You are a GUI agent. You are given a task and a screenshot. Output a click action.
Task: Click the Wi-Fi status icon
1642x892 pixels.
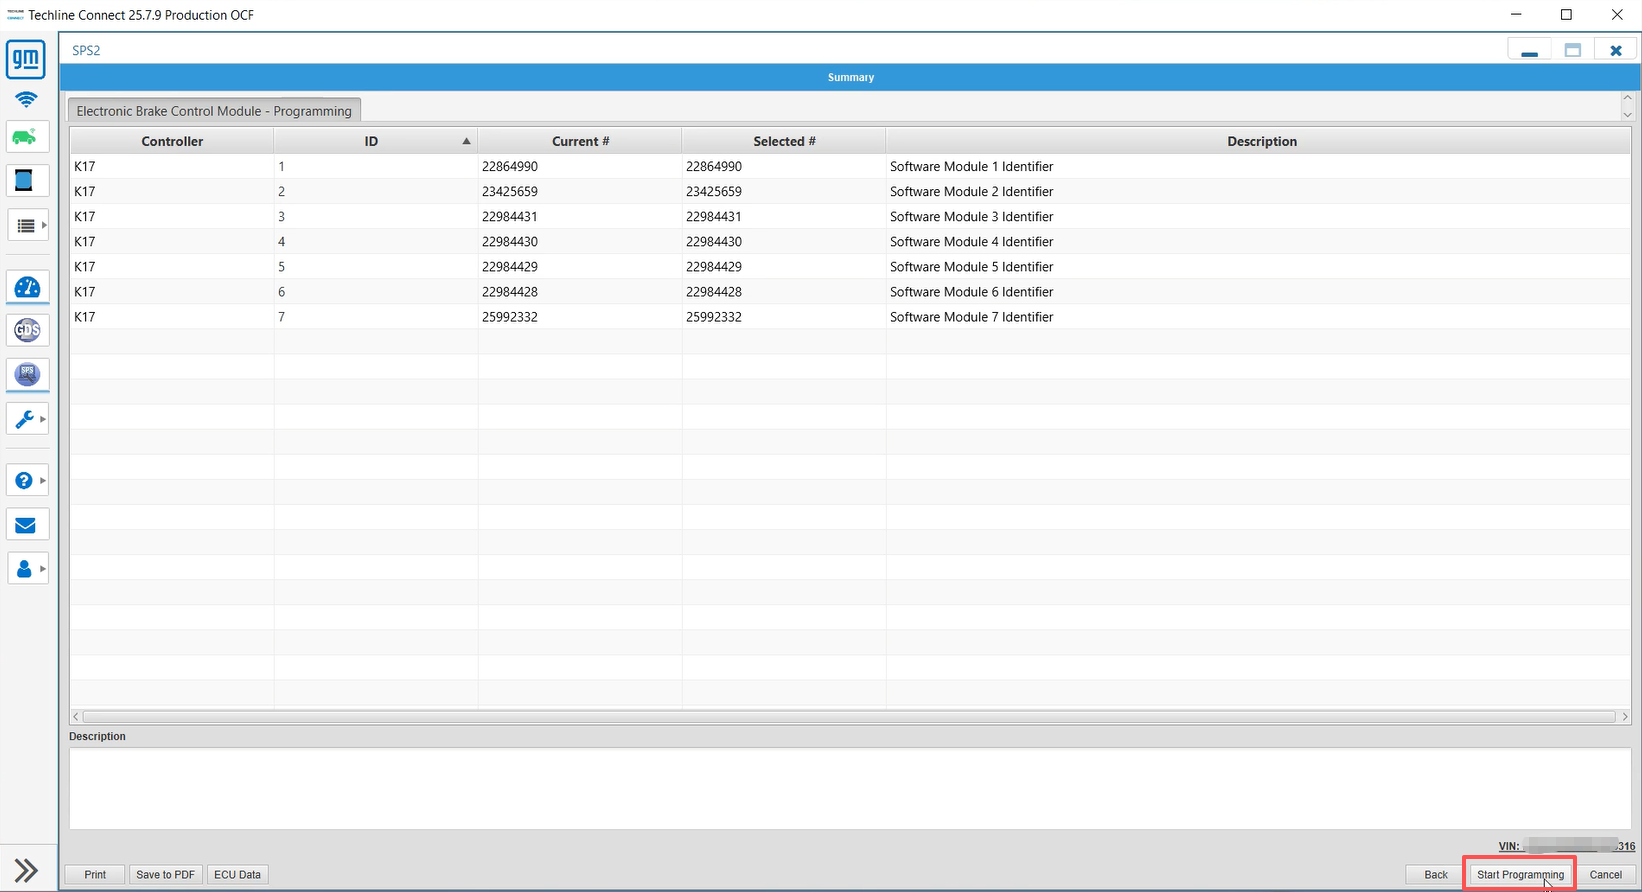(x=26, y=99)
